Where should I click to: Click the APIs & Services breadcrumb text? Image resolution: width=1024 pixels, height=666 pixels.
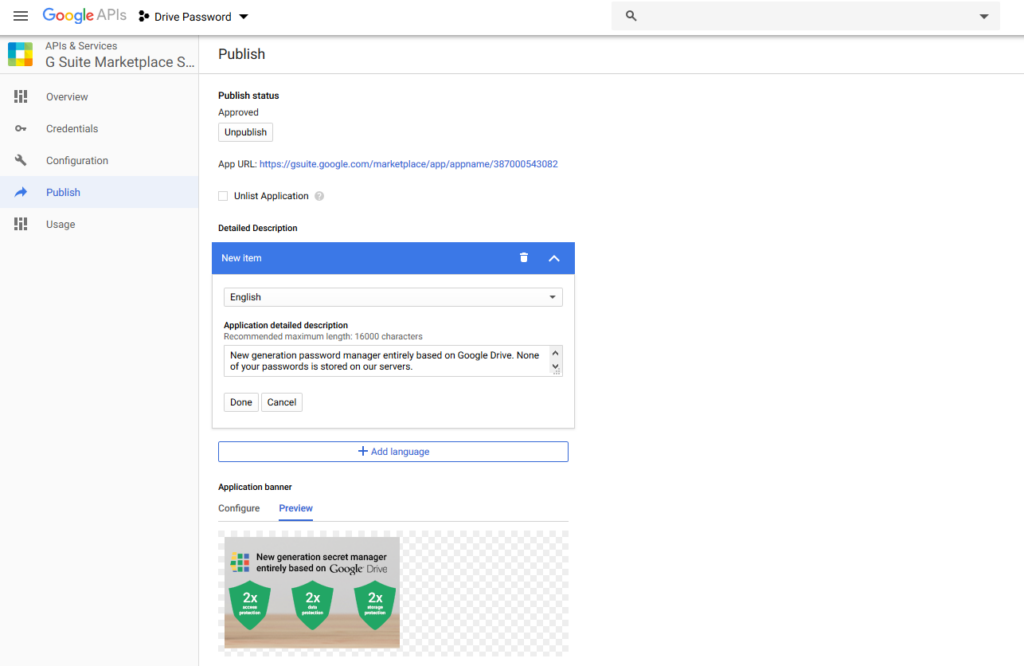[81, 46]
